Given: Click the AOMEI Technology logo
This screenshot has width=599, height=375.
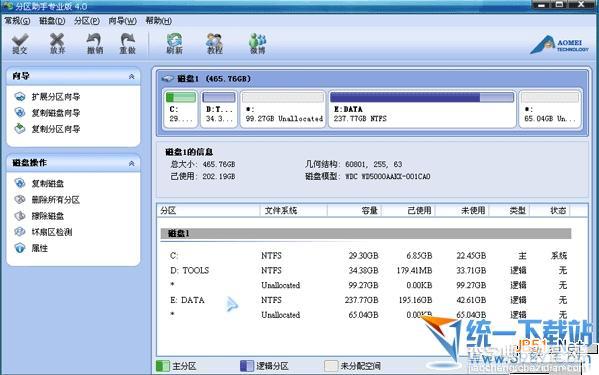Looking at the screenshot, I should tap(560, 45).
